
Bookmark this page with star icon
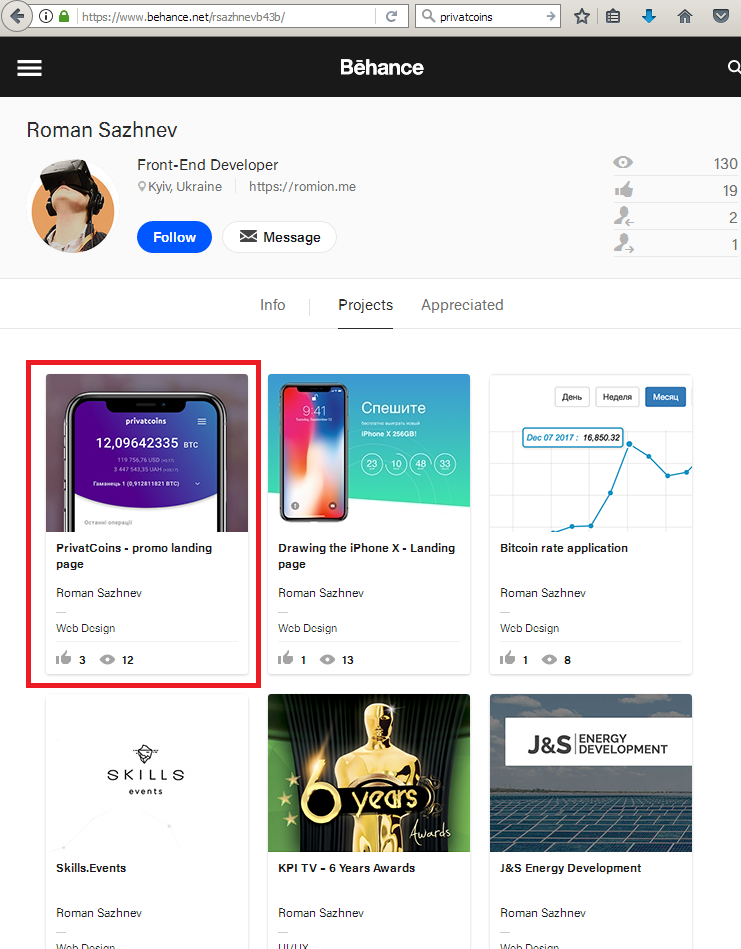pyautogui.click(x=582, y=16)
